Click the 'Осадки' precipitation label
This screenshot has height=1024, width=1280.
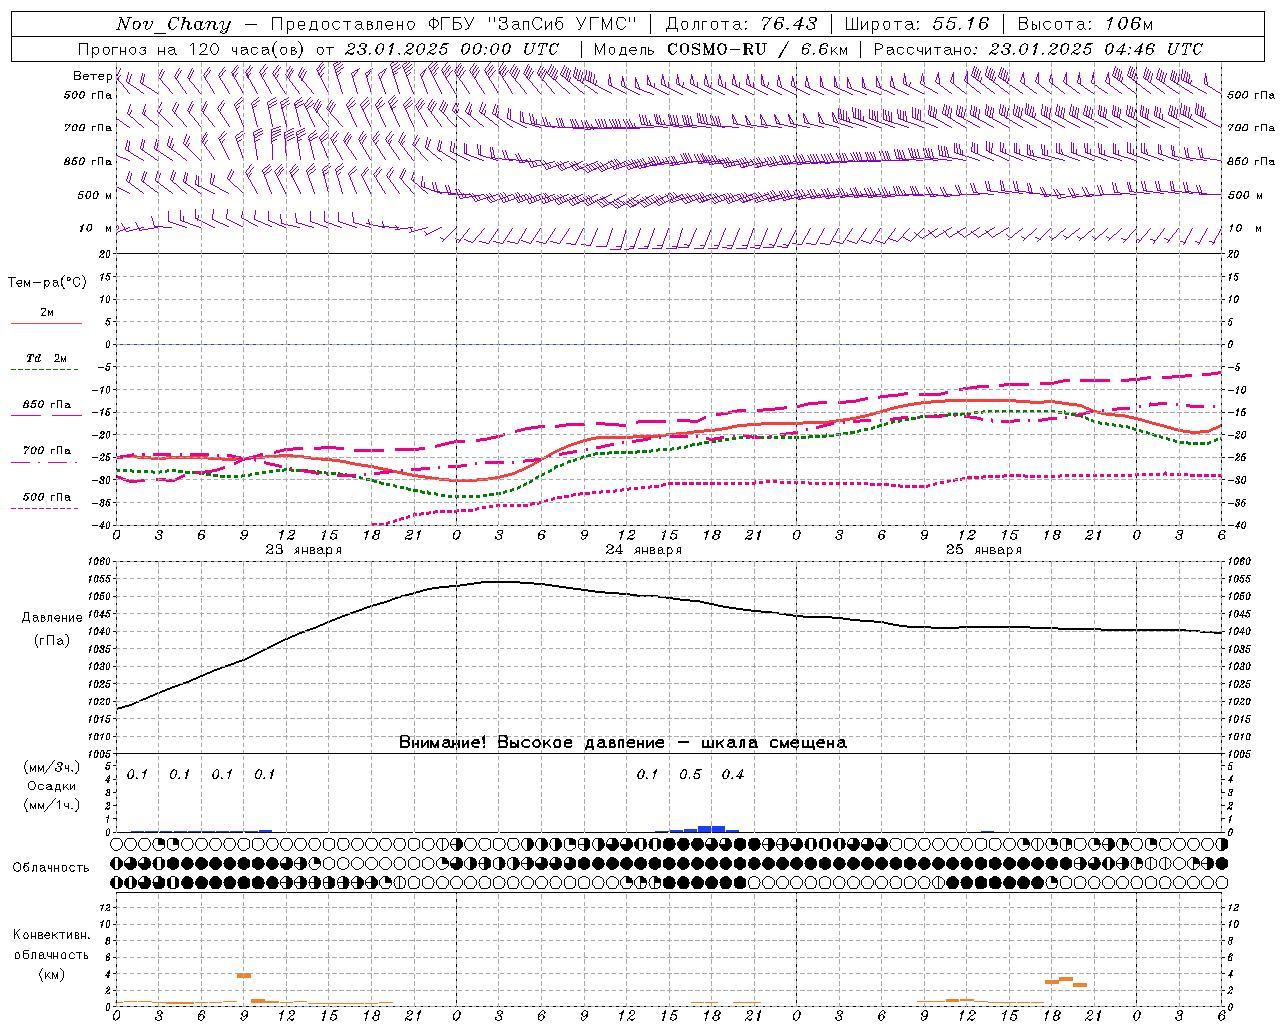point(52,786)
